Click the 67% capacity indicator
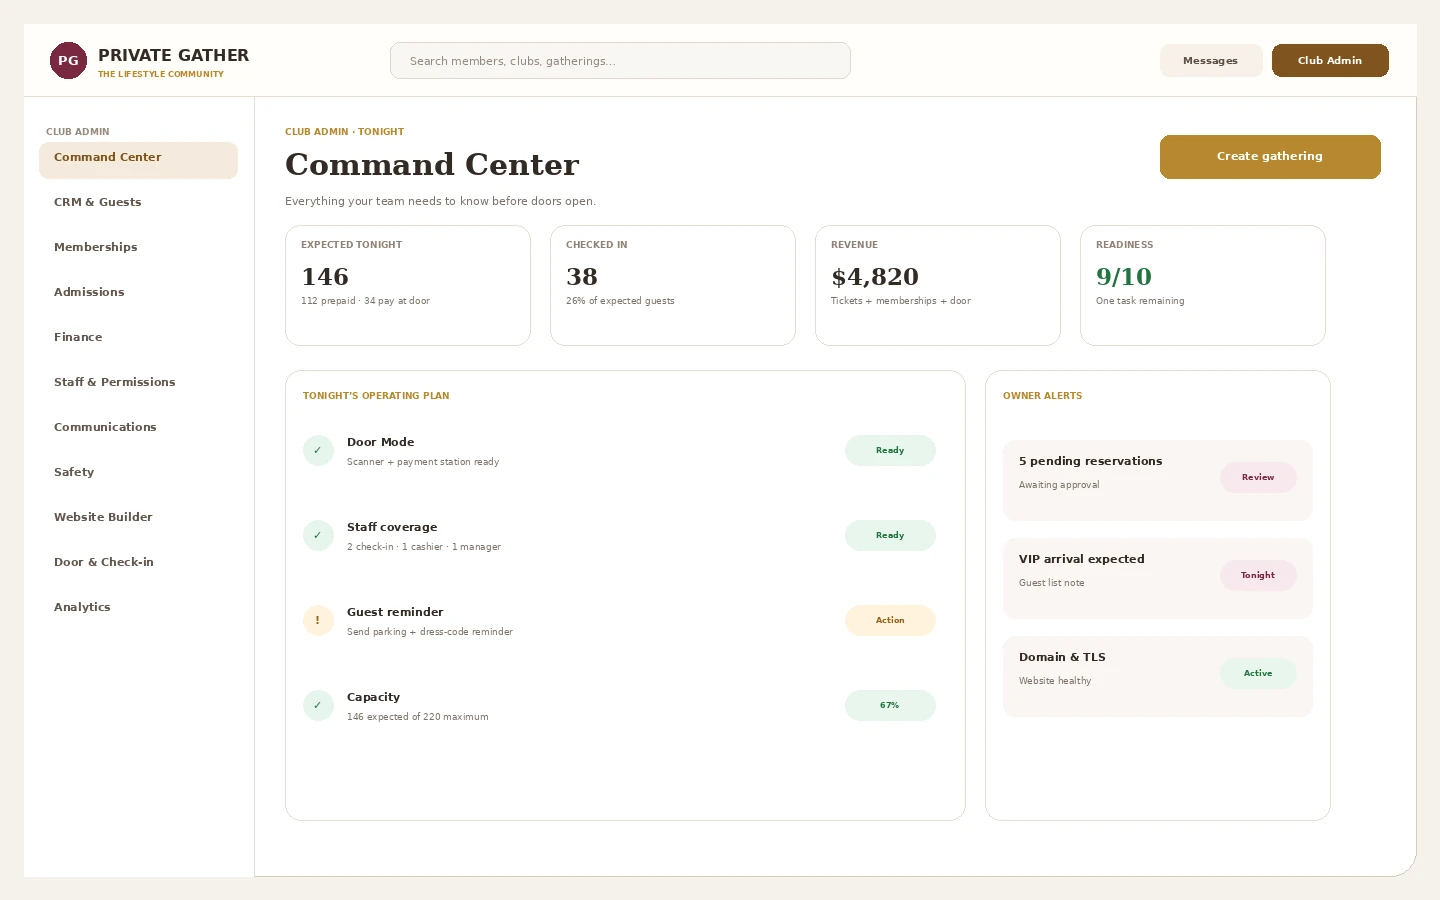The image size is (1440, 900). (890, 706)
